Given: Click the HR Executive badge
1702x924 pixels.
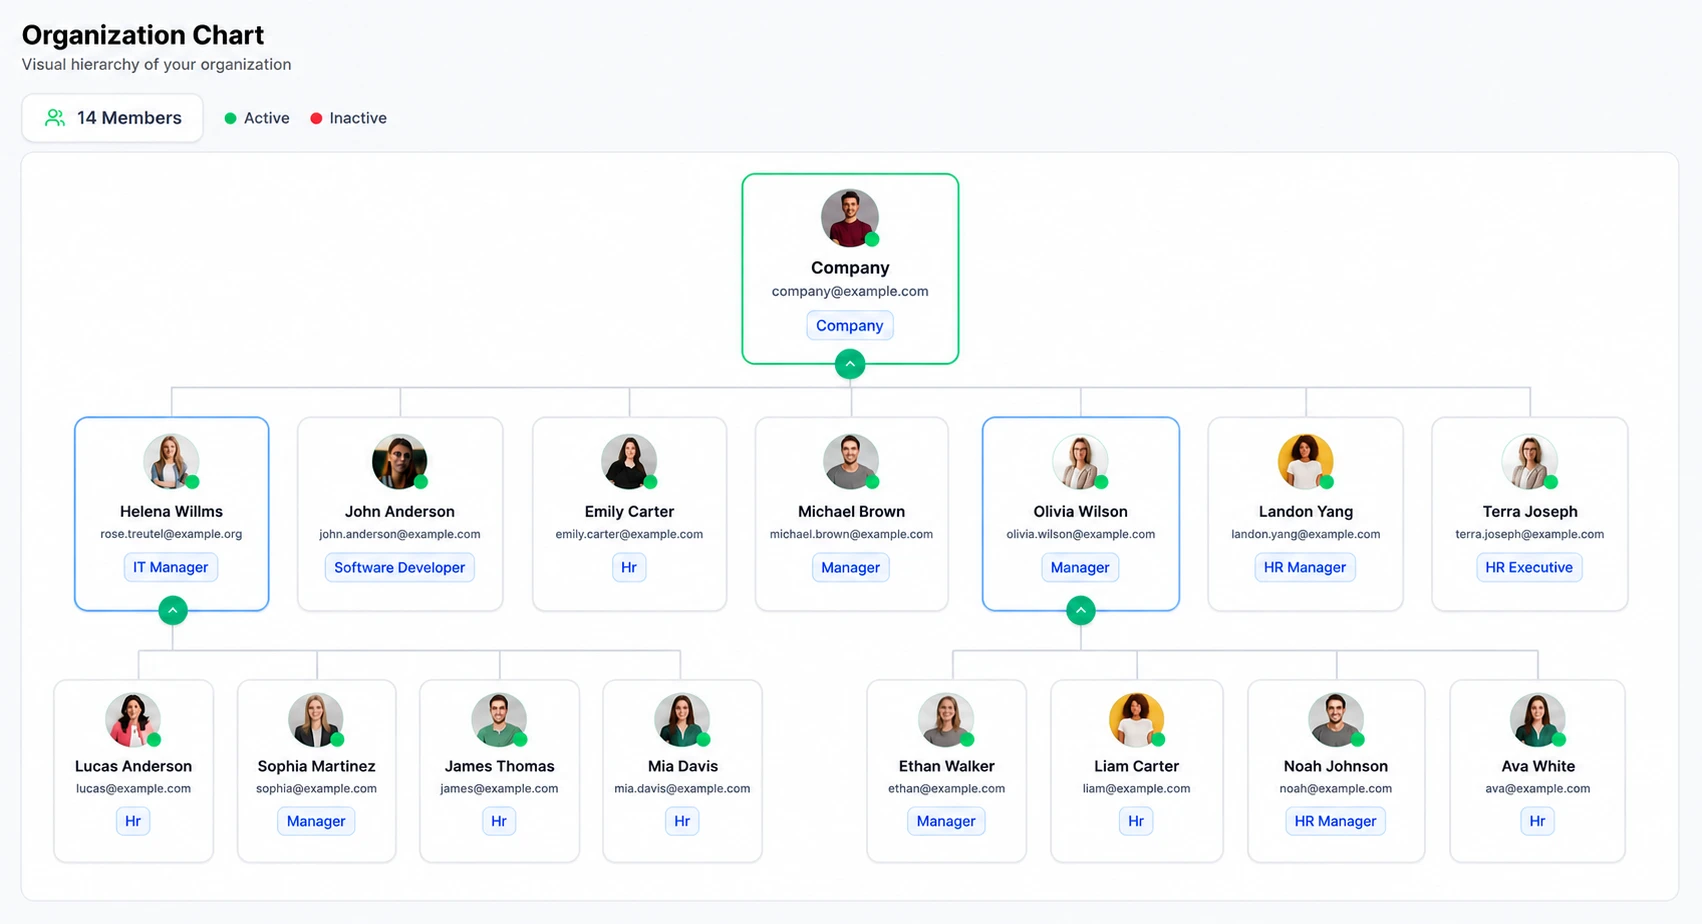Looking at the screenshot, I should coord(1529,567).
